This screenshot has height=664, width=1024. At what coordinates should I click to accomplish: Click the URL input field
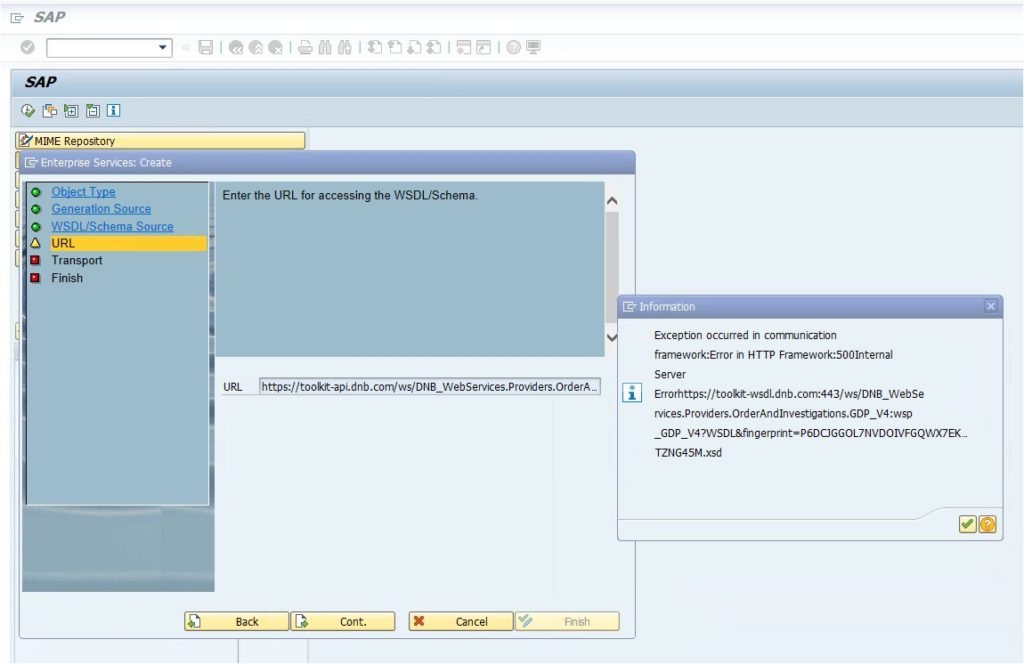pos(430,387)
